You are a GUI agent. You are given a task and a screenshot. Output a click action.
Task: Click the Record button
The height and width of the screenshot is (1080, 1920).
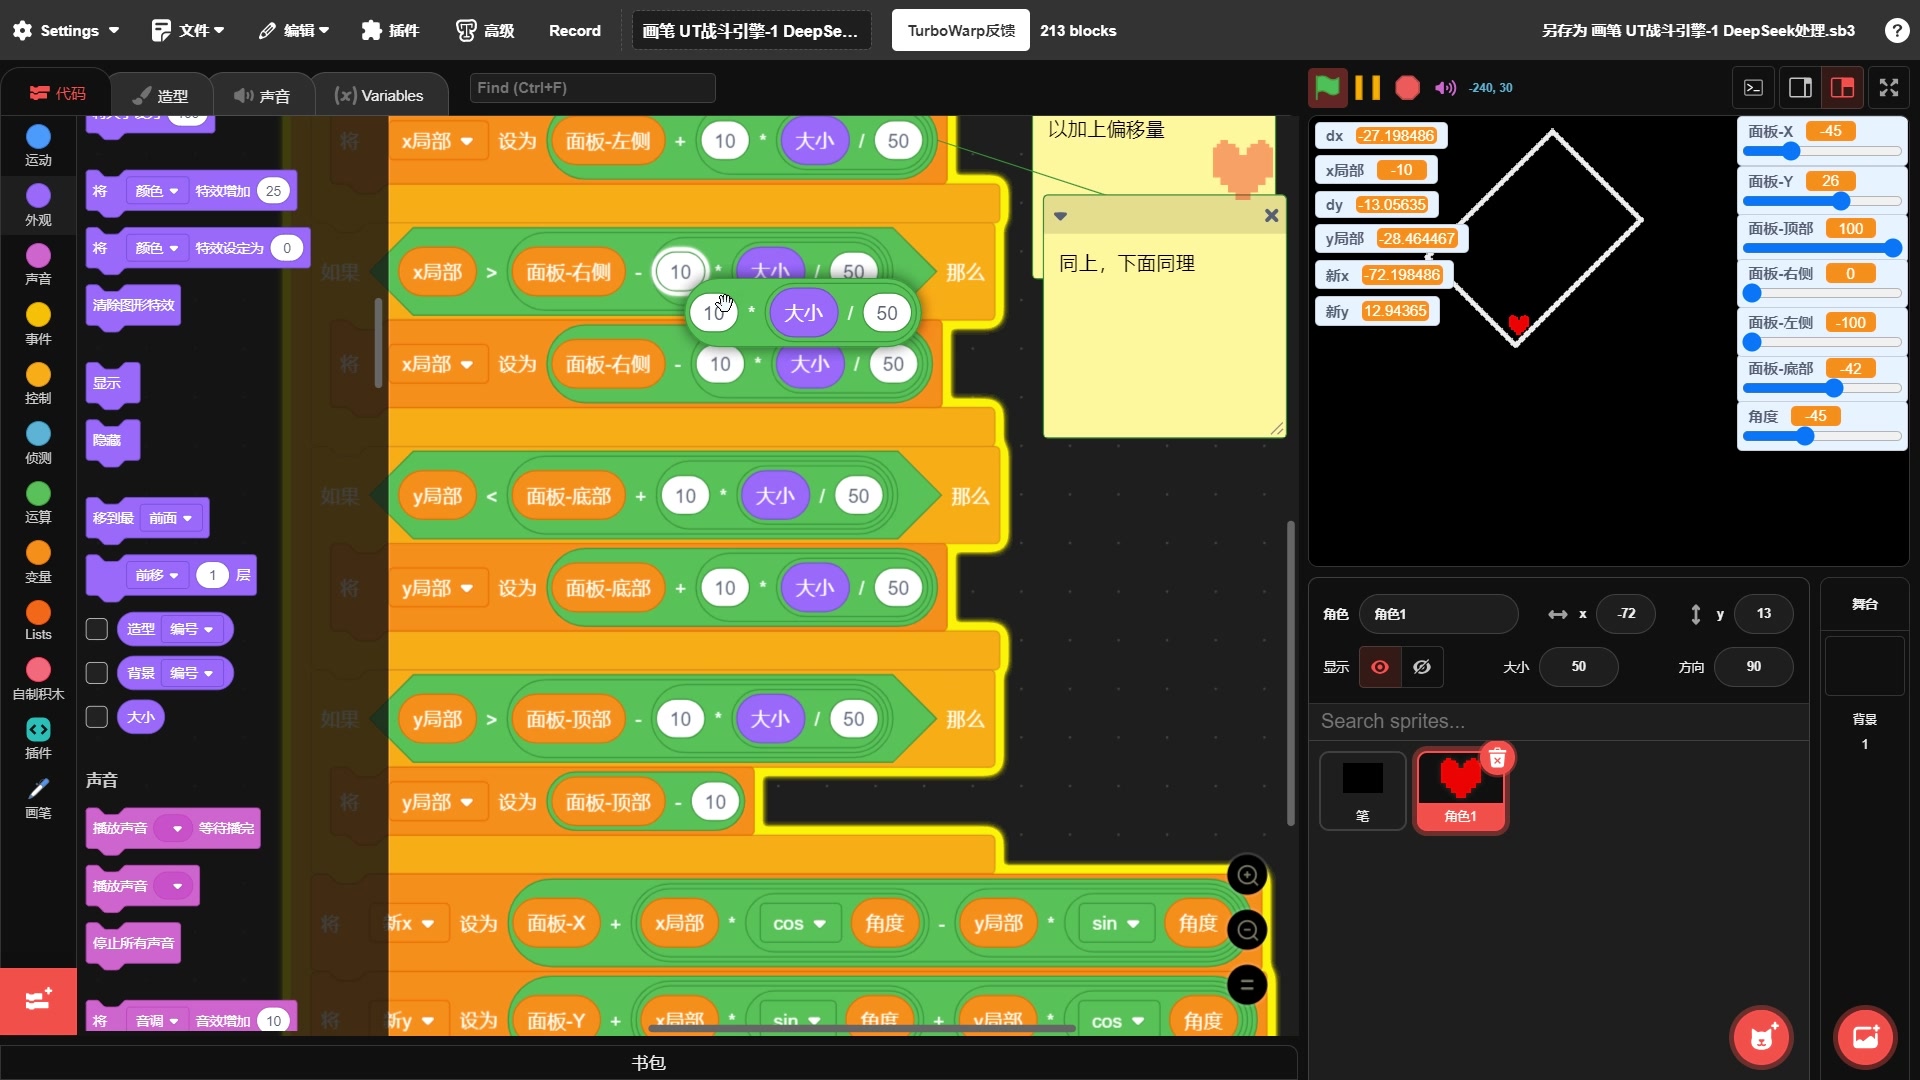point(574,30)
